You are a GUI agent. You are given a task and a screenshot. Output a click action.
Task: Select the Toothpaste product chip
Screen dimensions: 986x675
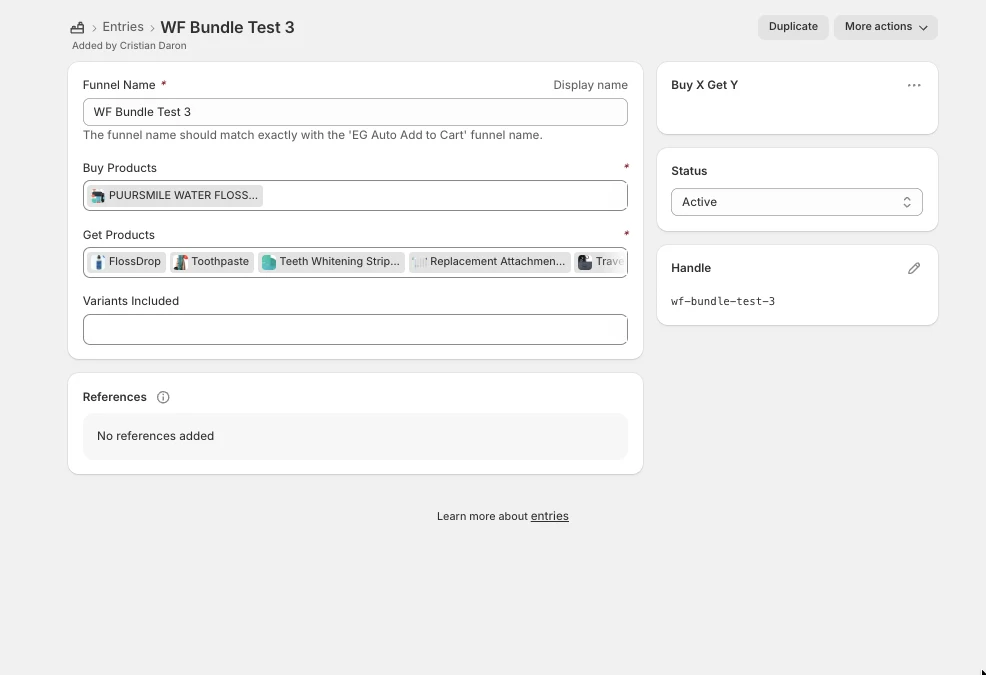(x=212, y=262)
